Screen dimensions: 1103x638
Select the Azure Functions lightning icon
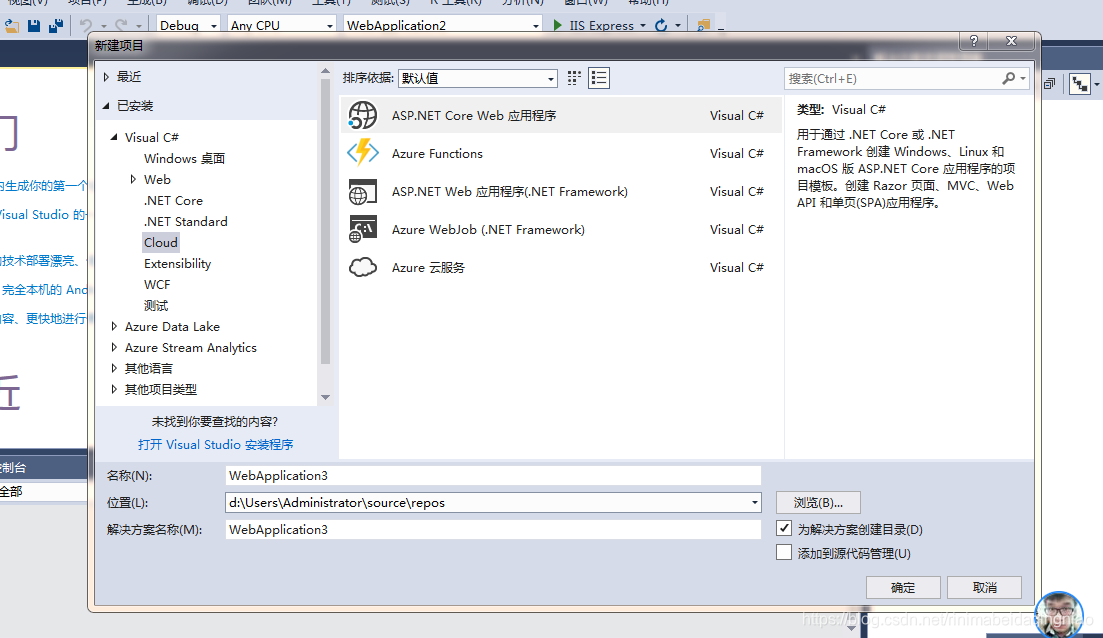[x=363, y=153]
